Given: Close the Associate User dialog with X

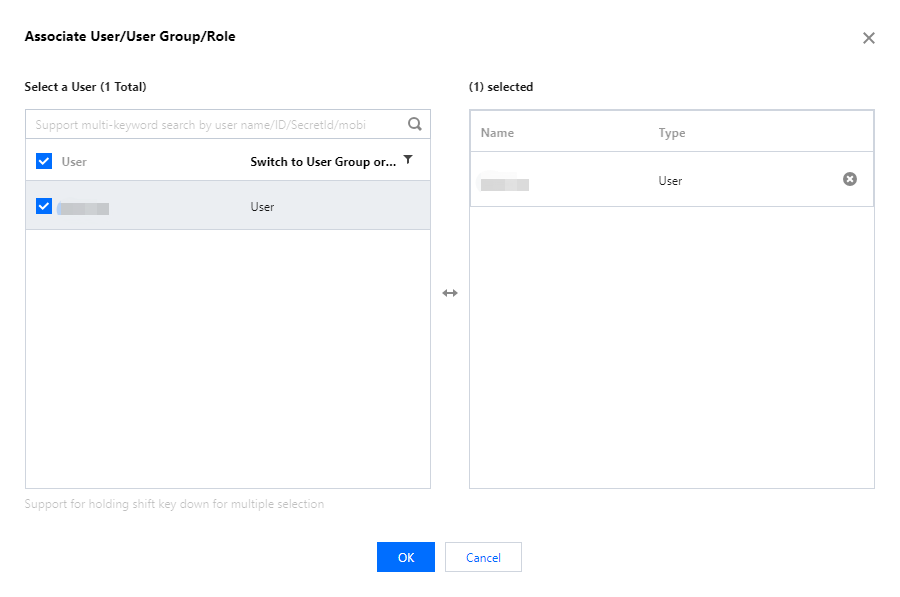Looking at the screenshot, I should coord(868,38).
